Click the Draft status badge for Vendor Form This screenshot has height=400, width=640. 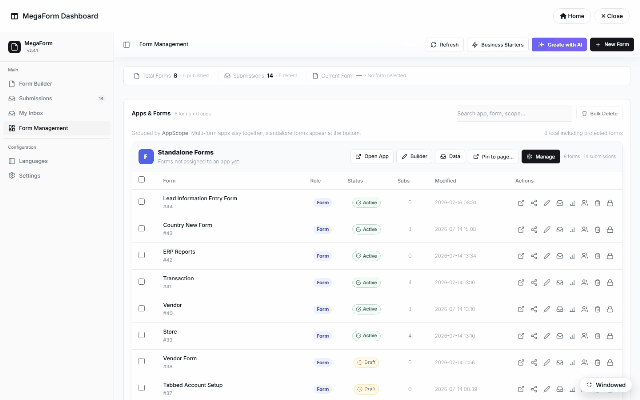[366, 362]
